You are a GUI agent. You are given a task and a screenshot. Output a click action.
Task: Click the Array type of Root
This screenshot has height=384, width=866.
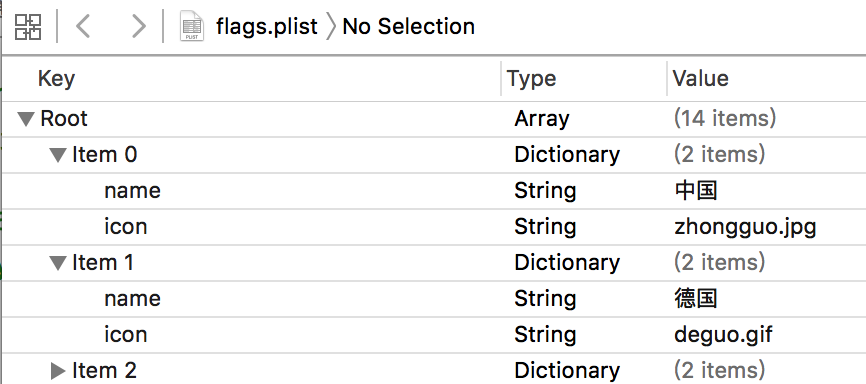tap(542, 119)
